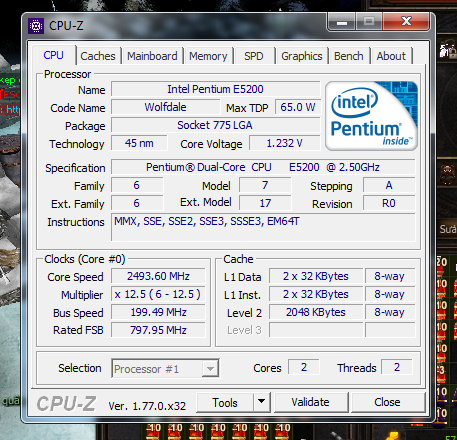Screen dimensions: 457x440
Task: Open the Processor #1 selection dropdown
Action: 165,369
